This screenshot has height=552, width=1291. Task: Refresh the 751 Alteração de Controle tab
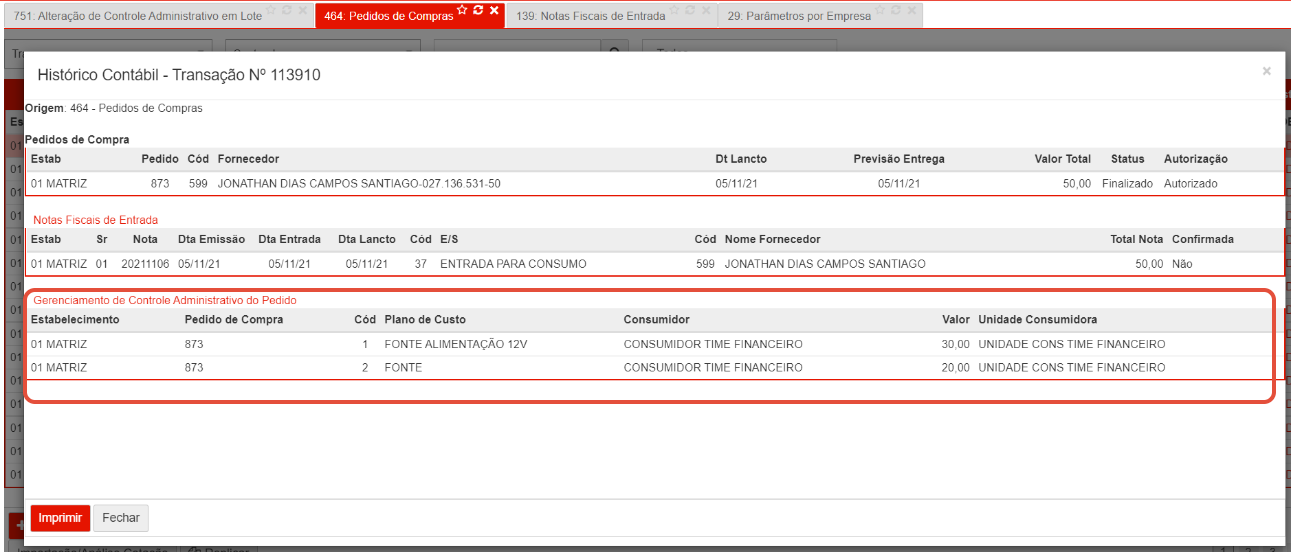pos(287,10)
